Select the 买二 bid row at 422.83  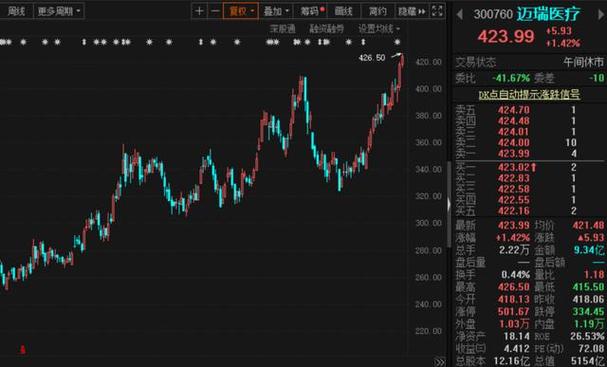[530, 178]
